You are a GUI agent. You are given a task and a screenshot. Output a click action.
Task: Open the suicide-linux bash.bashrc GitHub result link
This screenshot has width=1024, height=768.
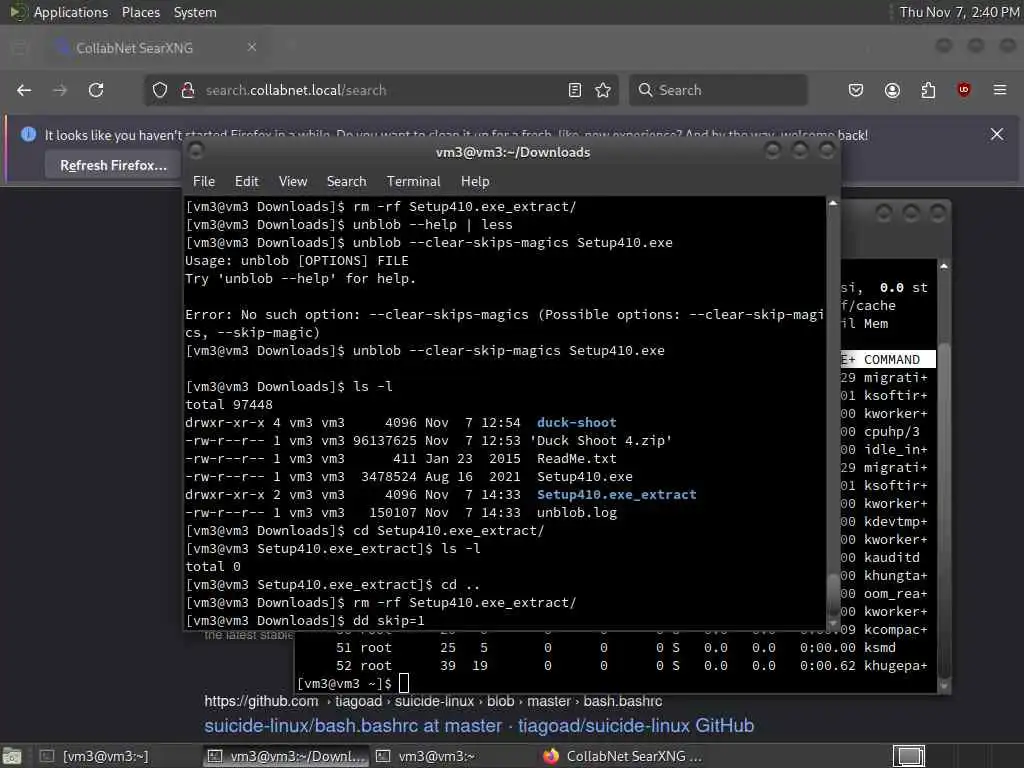click(x=479, y=726)
